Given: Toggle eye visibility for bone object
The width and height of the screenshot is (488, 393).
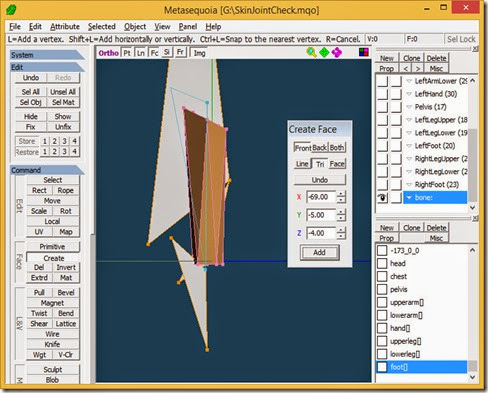Looking at the screenshot, I should coord(382,198).
